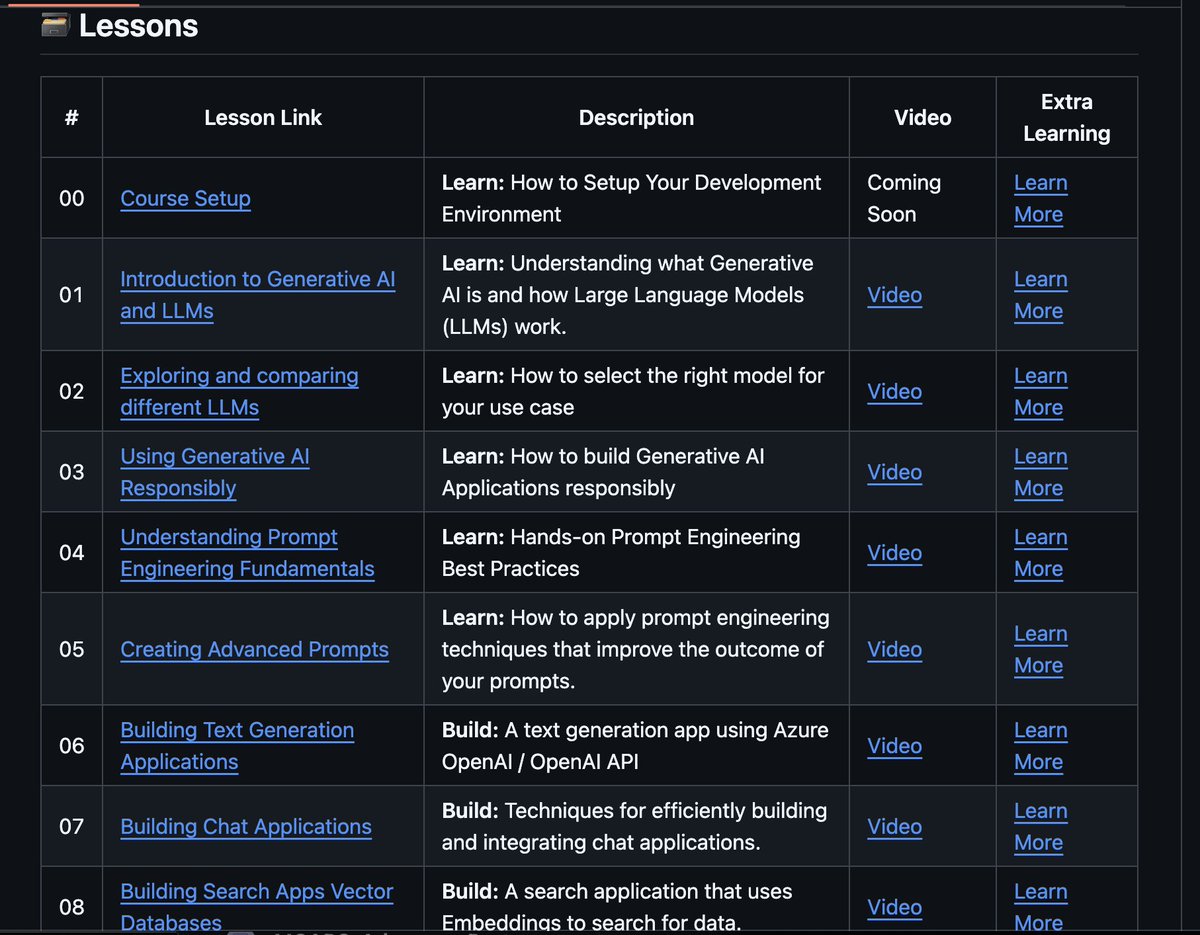Open Learn More in row 08
The width and height of the screenshot is (1200, 935).
[1041, 907]
